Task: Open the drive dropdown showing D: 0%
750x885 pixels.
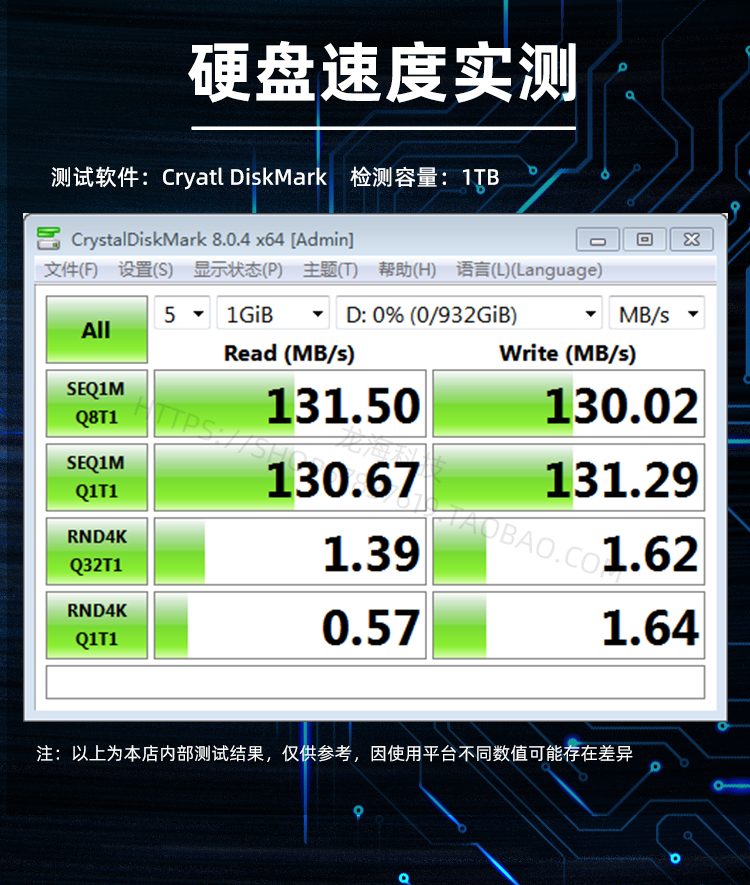Action: coord(469,313)
